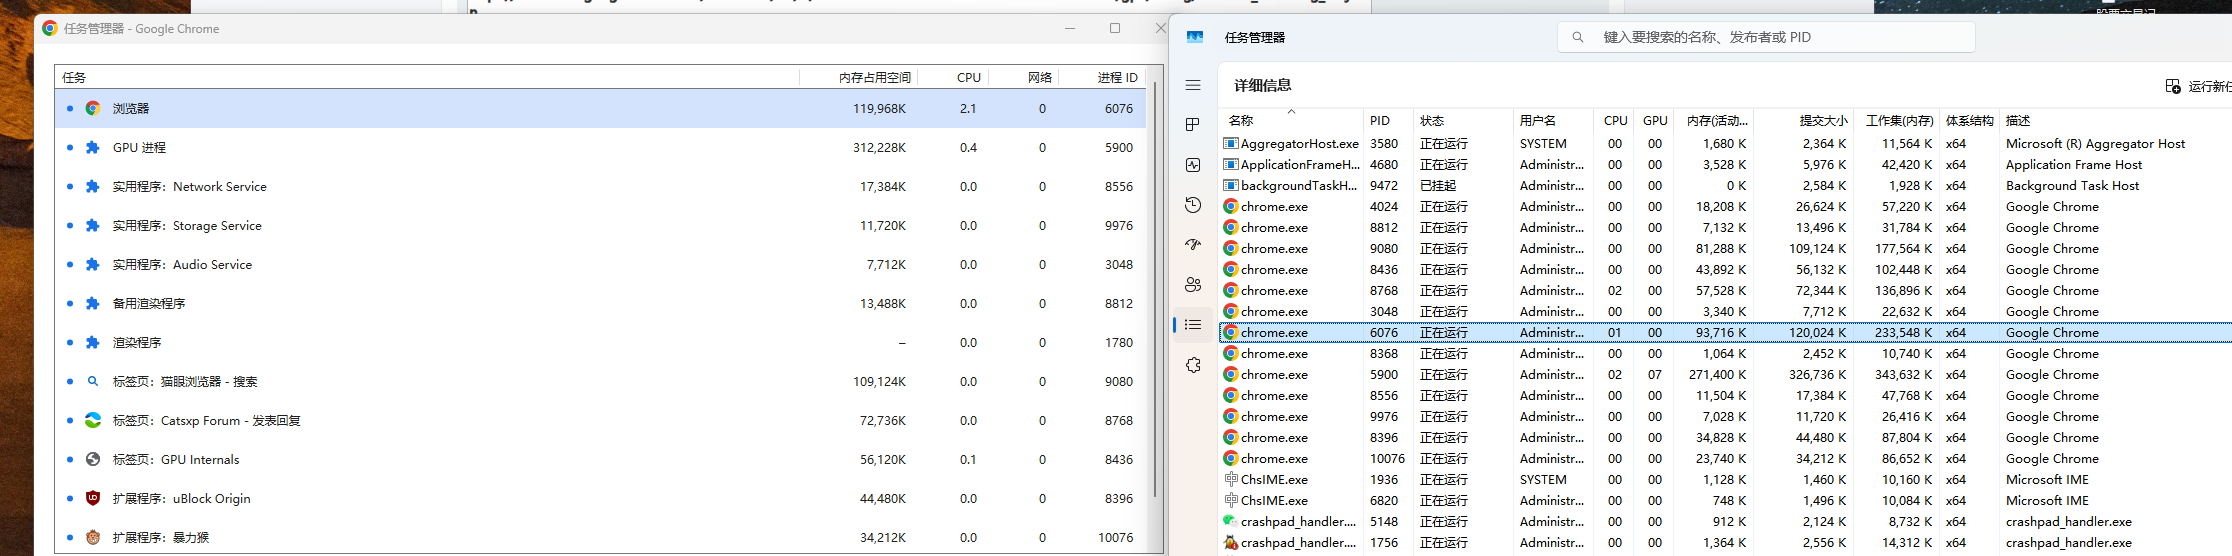
Task: Click the magnifier icon in the Task Manager search box
Action: [x=1578, y=37]
